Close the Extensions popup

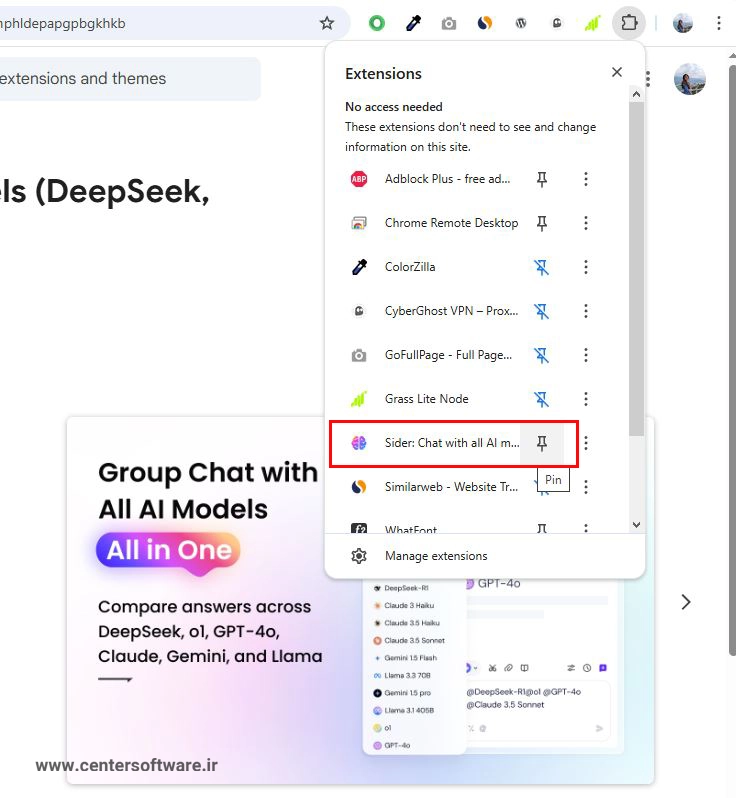click(617, 72)
